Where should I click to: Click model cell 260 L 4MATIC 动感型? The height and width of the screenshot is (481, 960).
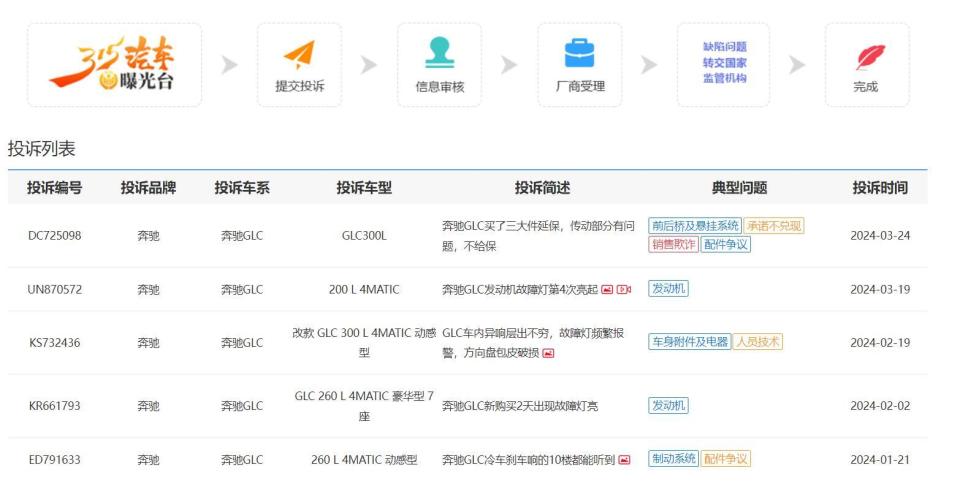click(364, 460)
